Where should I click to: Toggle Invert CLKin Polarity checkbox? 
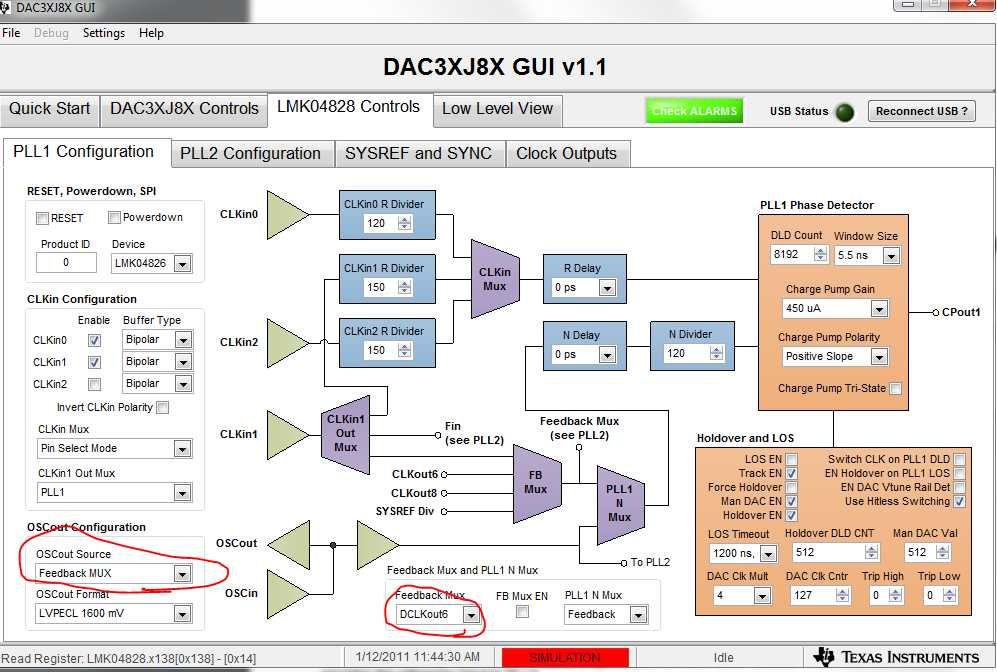click(x=163, y=408)
